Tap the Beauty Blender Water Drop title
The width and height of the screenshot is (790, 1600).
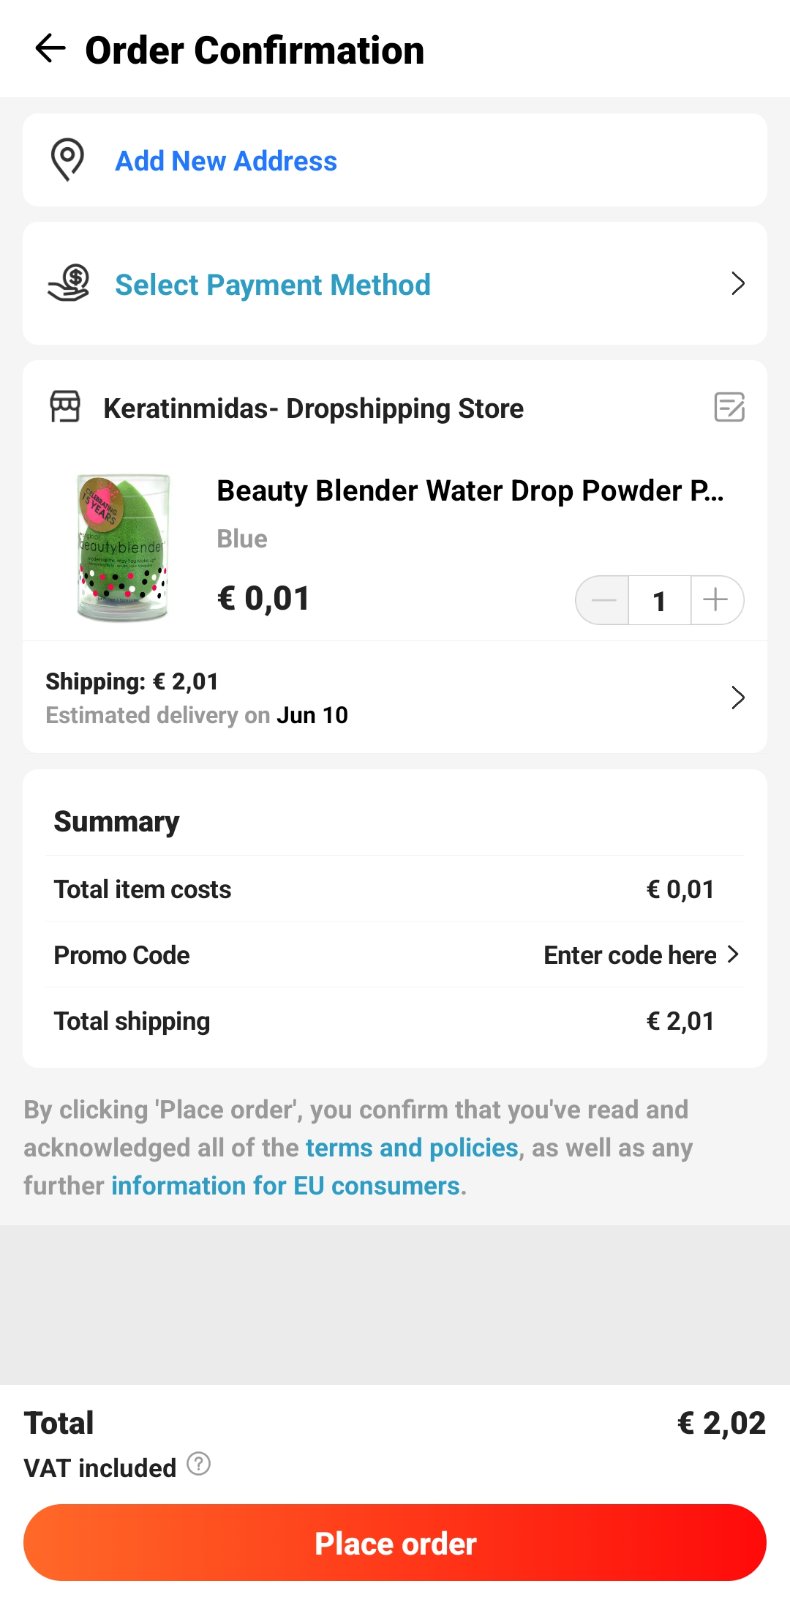(470, 491)
